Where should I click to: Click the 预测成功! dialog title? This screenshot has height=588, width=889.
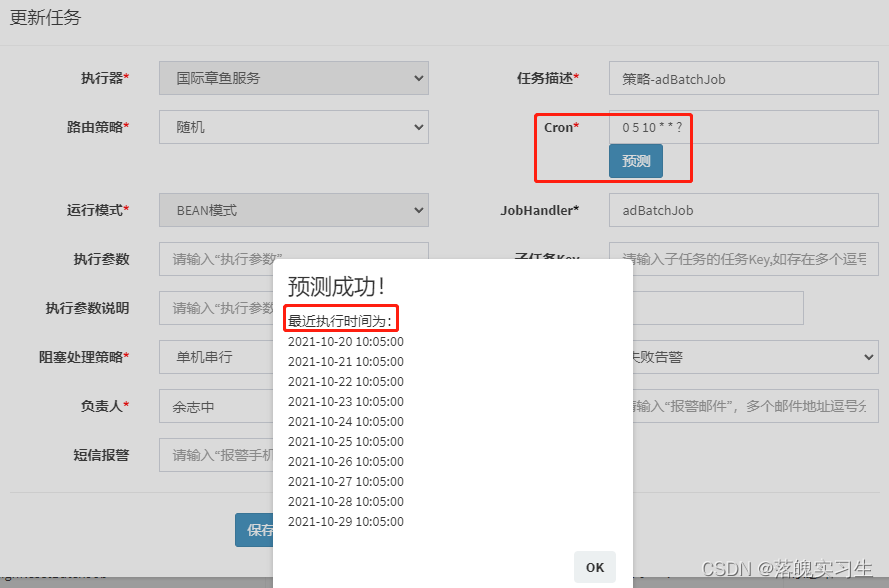337,287
